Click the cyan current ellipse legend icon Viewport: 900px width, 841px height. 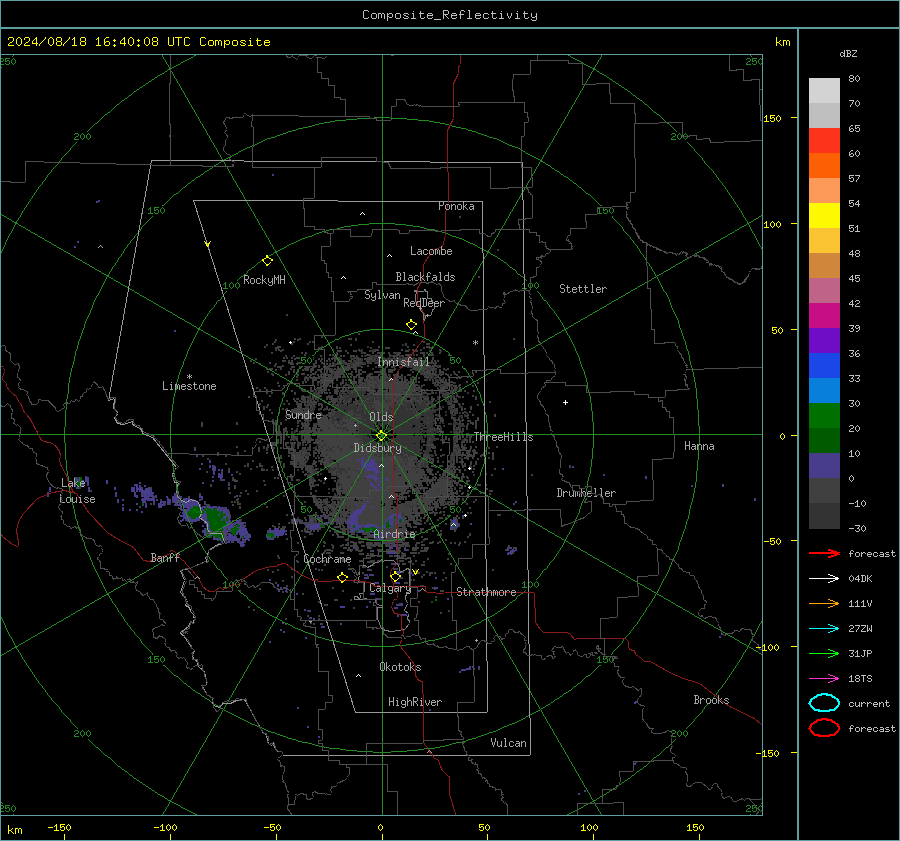[x=824, y=703]
